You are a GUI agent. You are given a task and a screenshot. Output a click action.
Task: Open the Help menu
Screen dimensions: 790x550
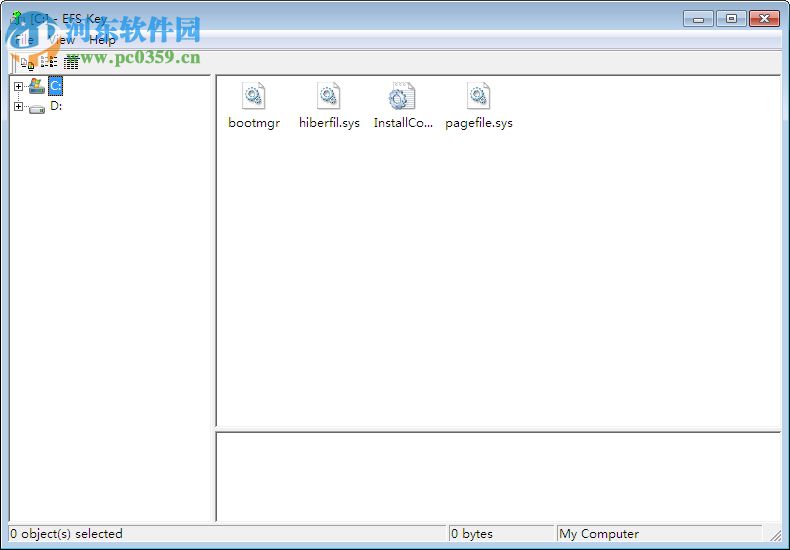click(102, 40)
